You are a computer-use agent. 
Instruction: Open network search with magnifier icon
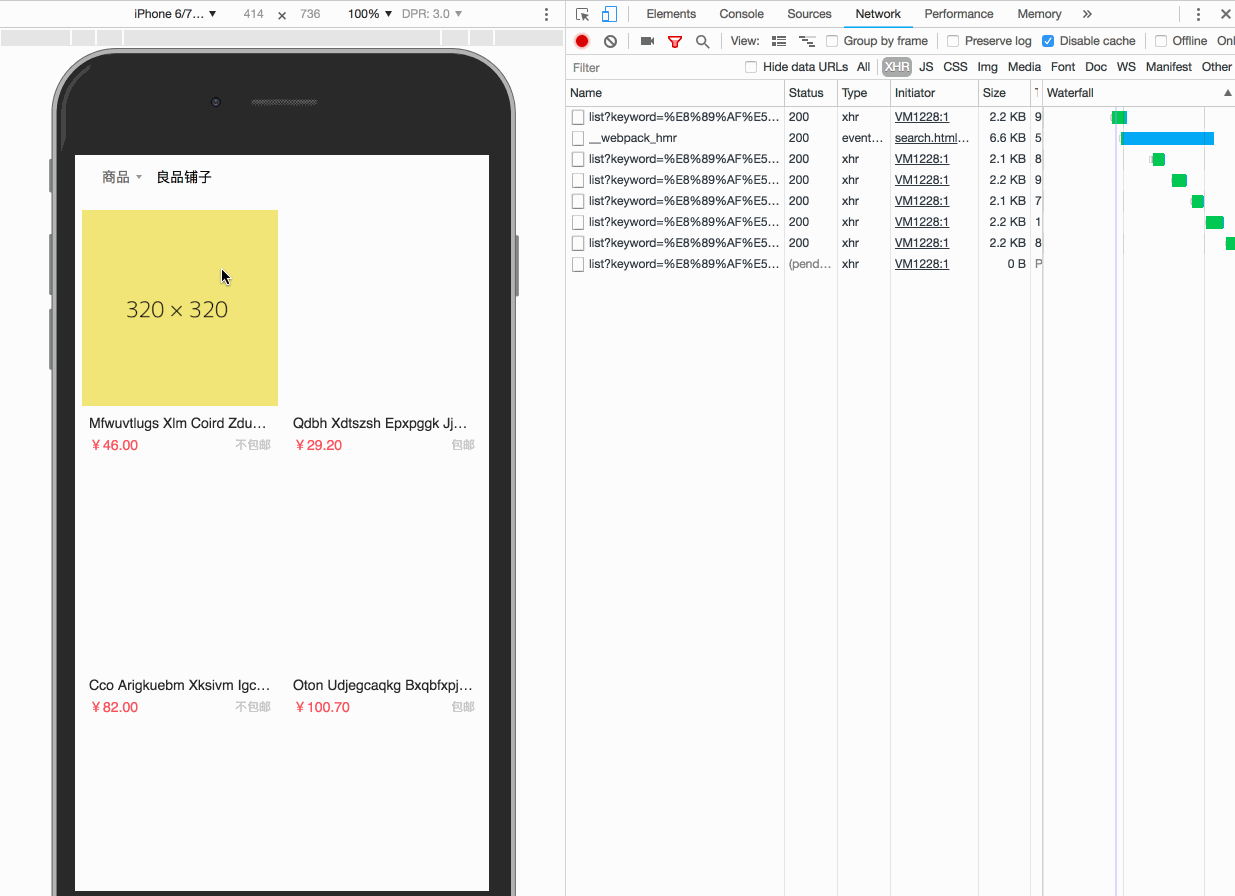pos(703,41)
